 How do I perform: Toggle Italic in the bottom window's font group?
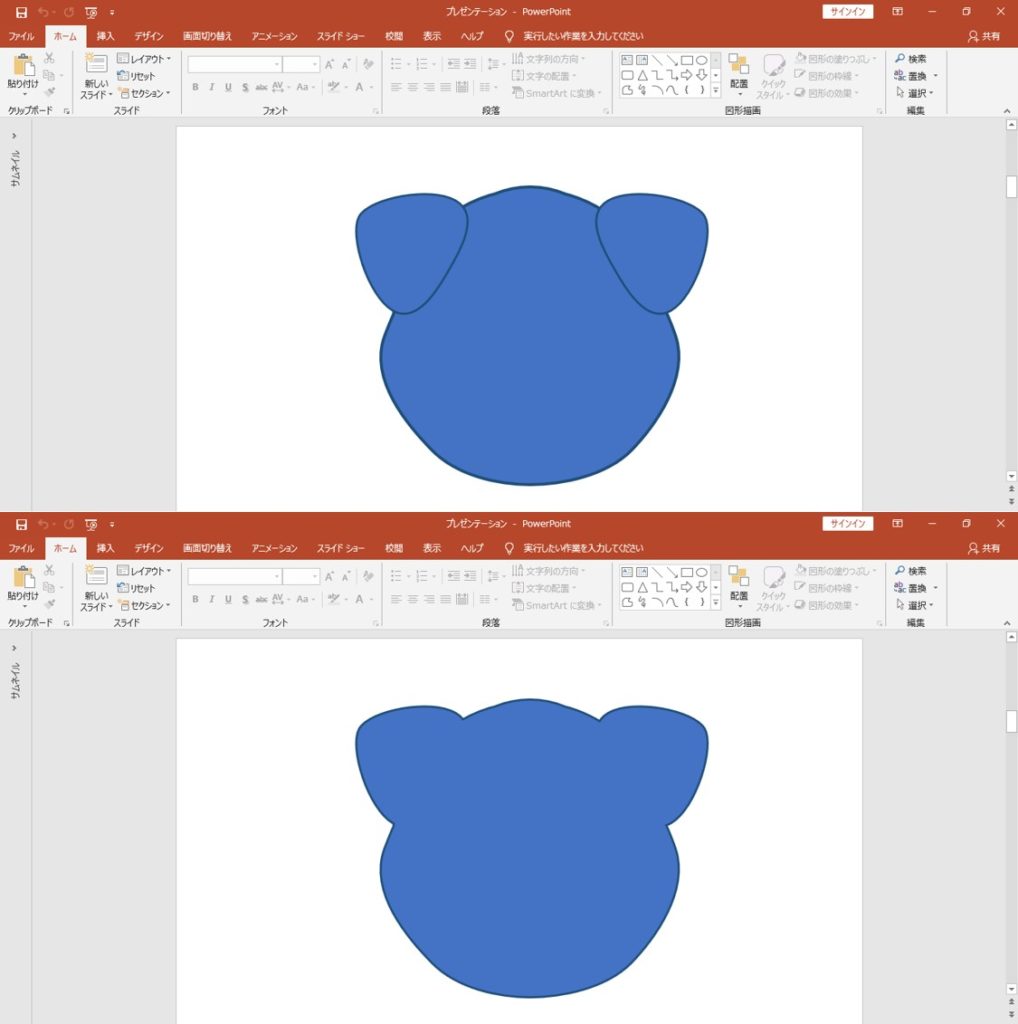click(211, 600)
